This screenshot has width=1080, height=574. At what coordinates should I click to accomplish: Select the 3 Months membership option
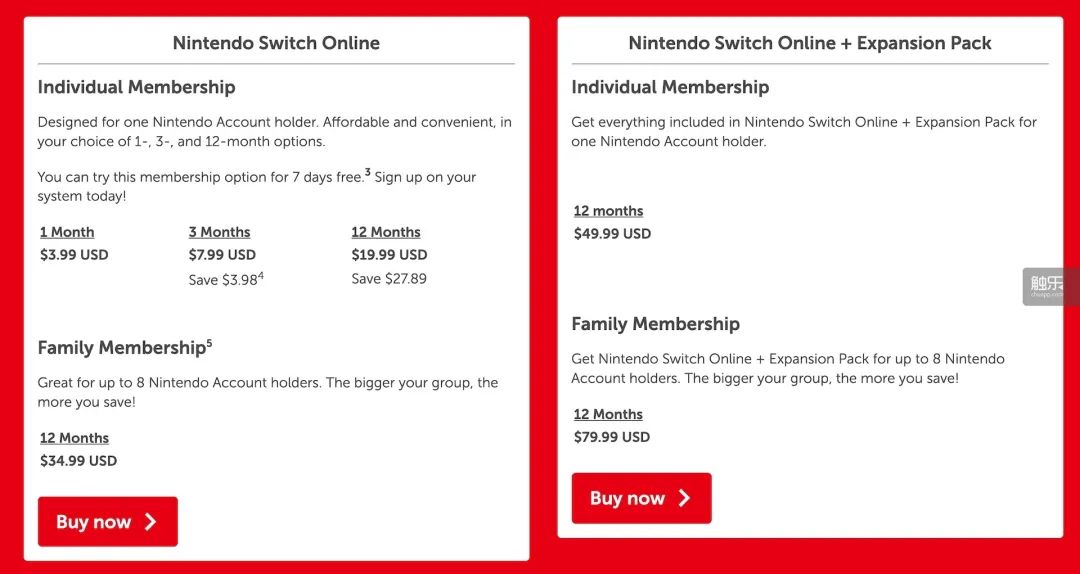coord(219,232)
